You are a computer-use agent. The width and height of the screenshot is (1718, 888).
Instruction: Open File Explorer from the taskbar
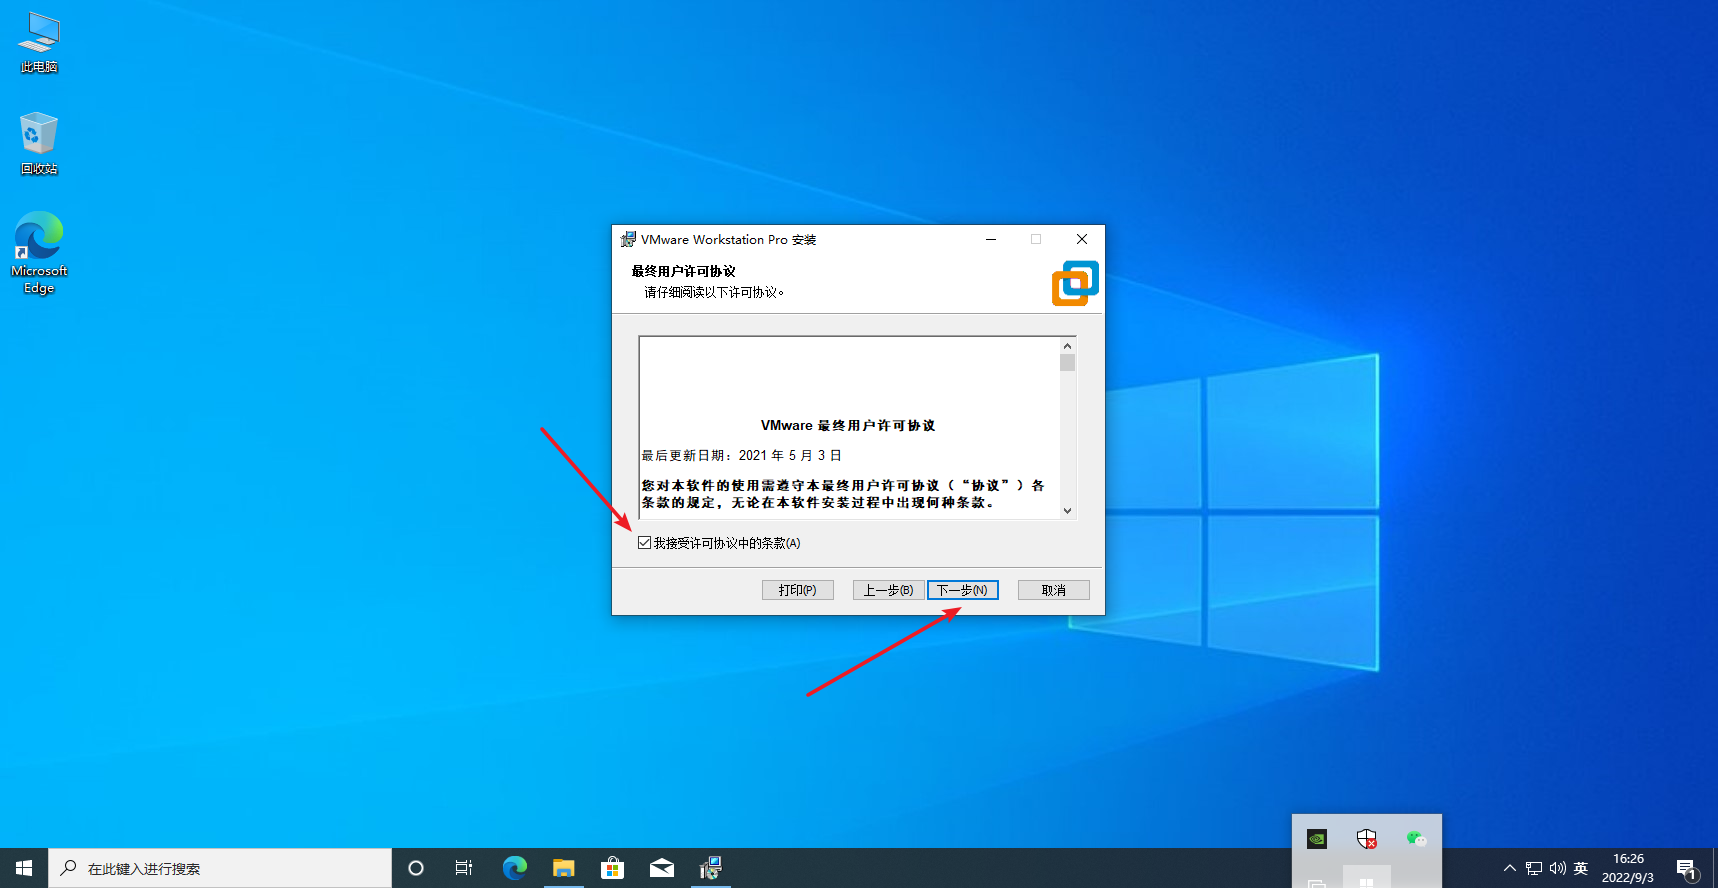[x=564, y=868]
